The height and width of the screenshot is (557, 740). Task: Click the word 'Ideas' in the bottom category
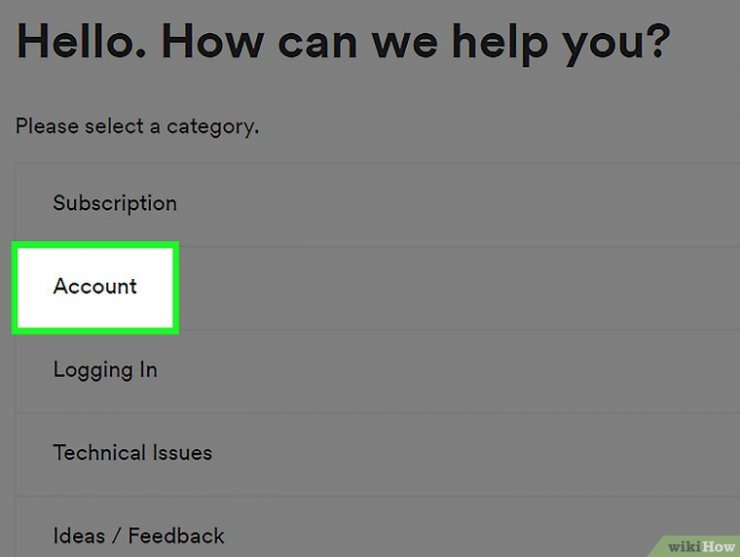coord(79,536)
